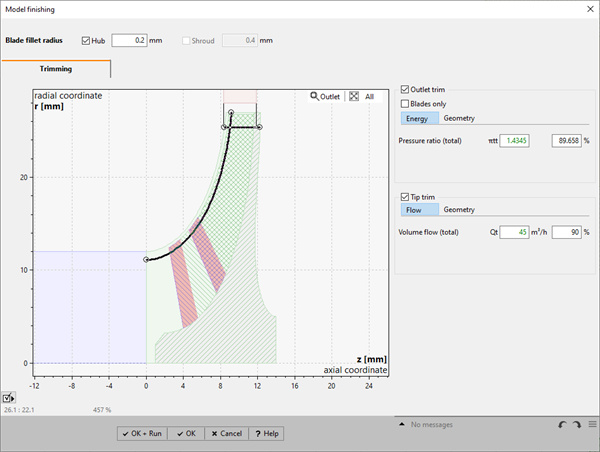Toggle the Tip trim checkbox
The height and width of the screenshot is (452, 600).
point(405,196)
